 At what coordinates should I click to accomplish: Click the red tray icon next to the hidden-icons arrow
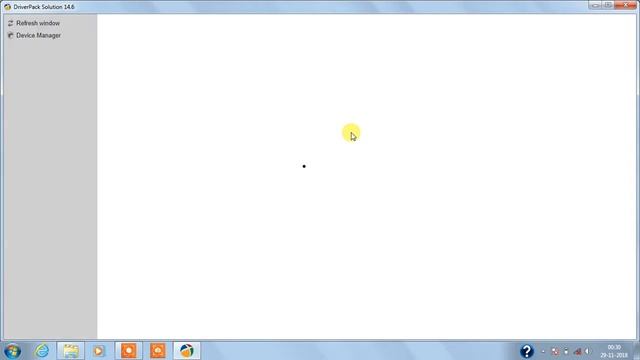click(555, 351)
